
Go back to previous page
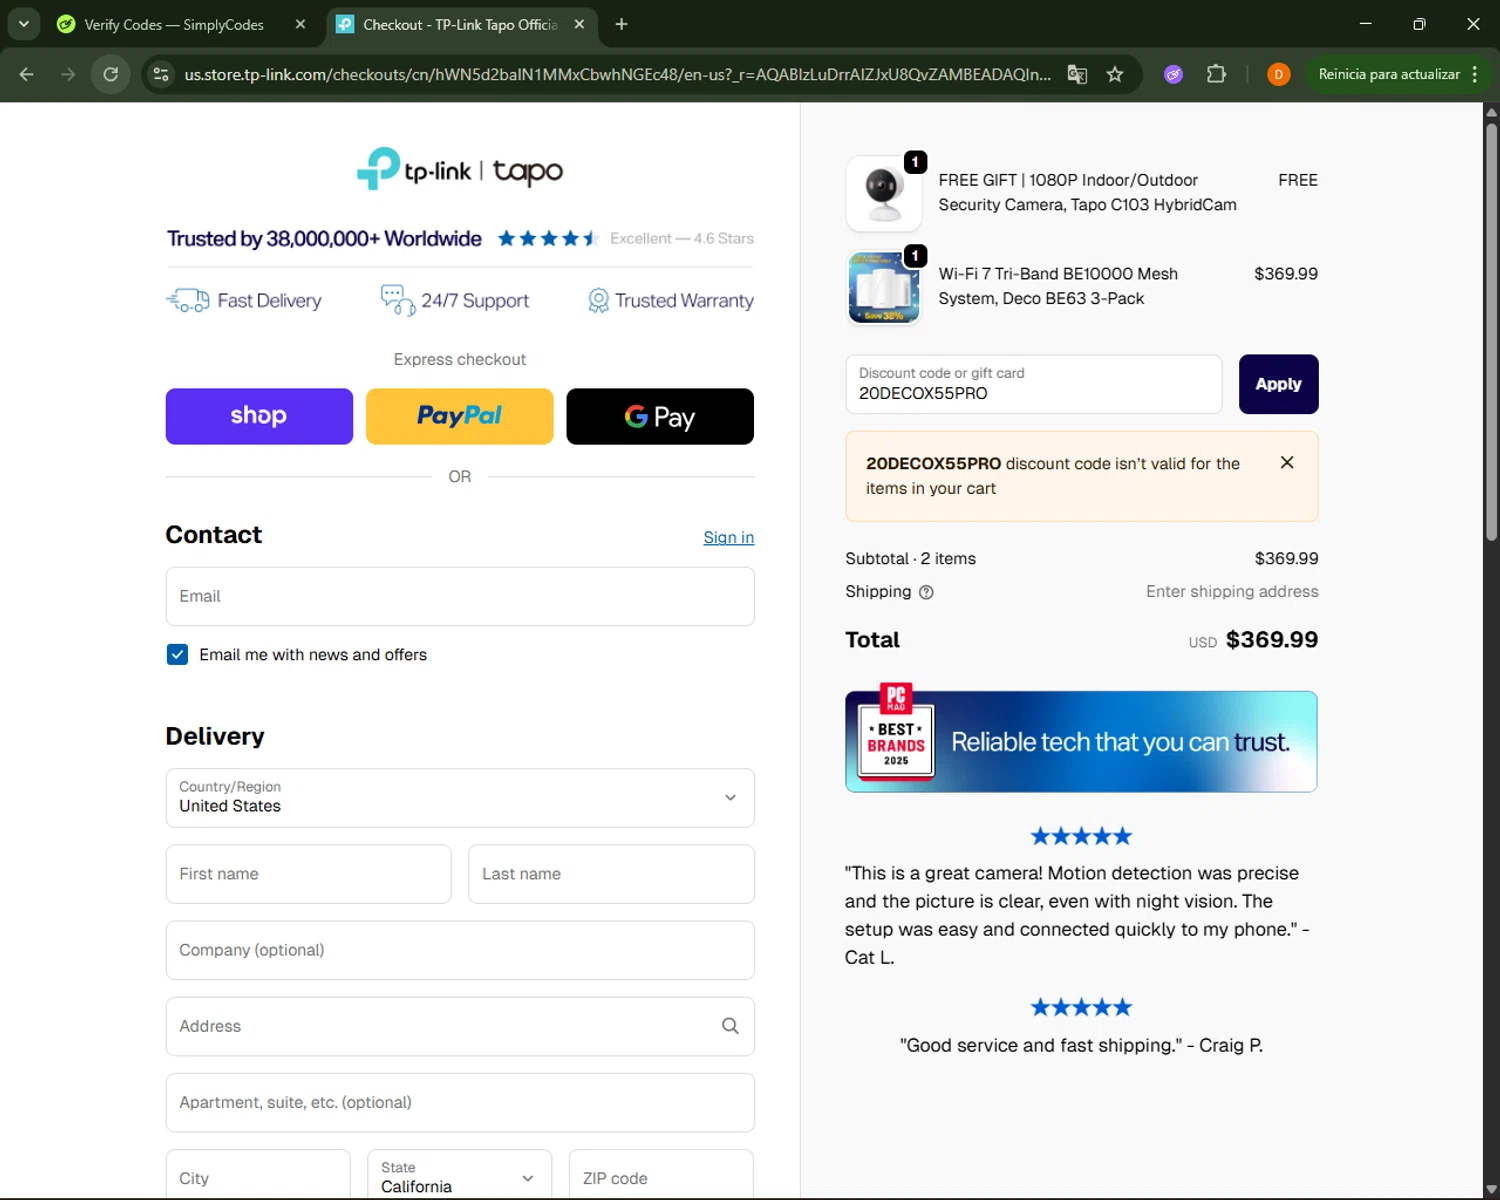tap(27, 74)
